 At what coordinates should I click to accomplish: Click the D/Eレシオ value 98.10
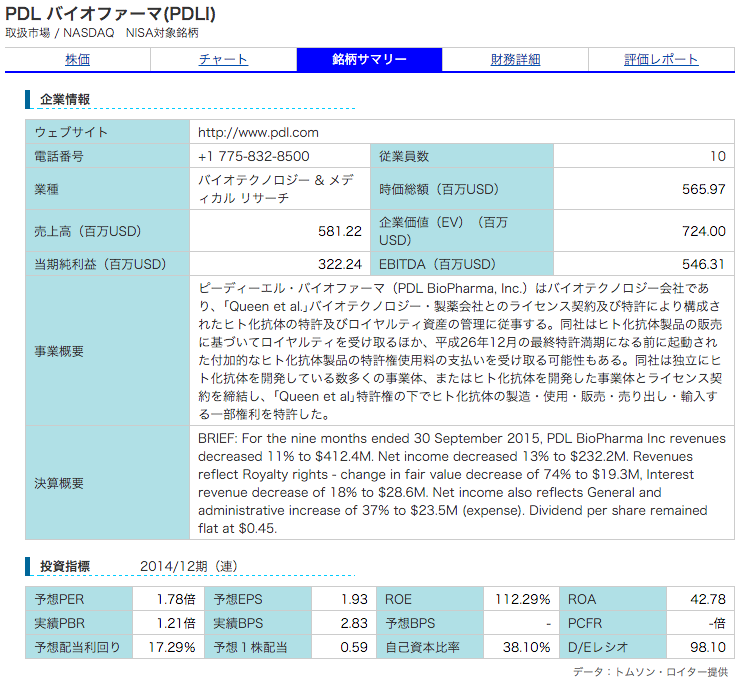708,647
